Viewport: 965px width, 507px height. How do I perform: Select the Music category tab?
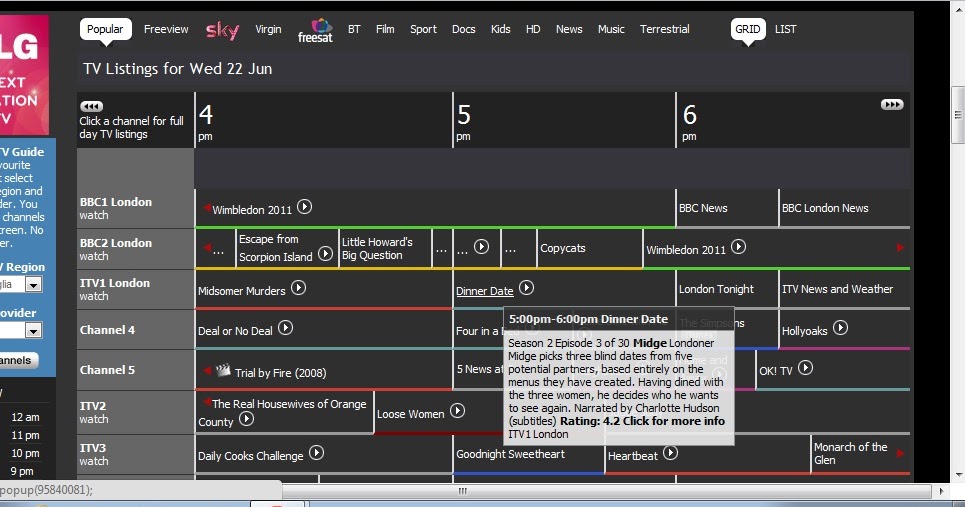click(611, 29)
